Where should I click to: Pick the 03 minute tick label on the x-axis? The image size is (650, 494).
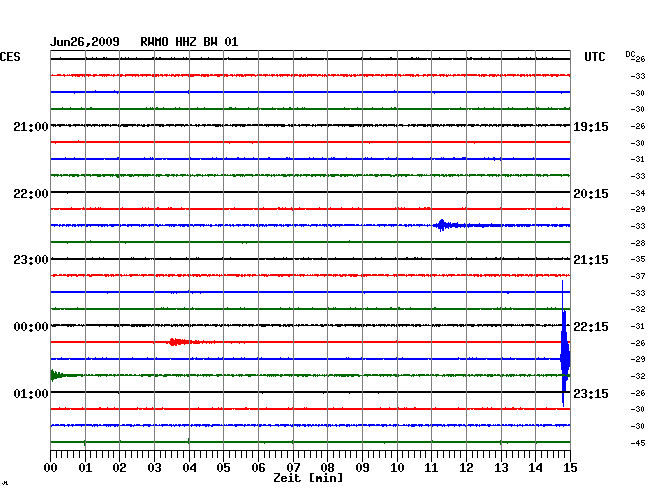[x=154, y=468]
